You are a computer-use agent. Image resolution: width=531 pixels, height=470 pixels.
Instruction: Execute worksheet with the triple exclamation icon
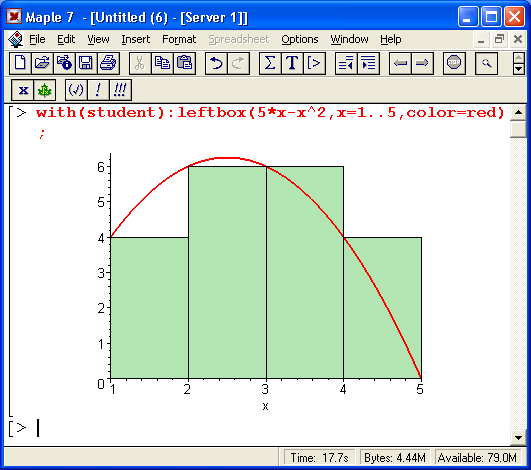click(x=120, y=90)
